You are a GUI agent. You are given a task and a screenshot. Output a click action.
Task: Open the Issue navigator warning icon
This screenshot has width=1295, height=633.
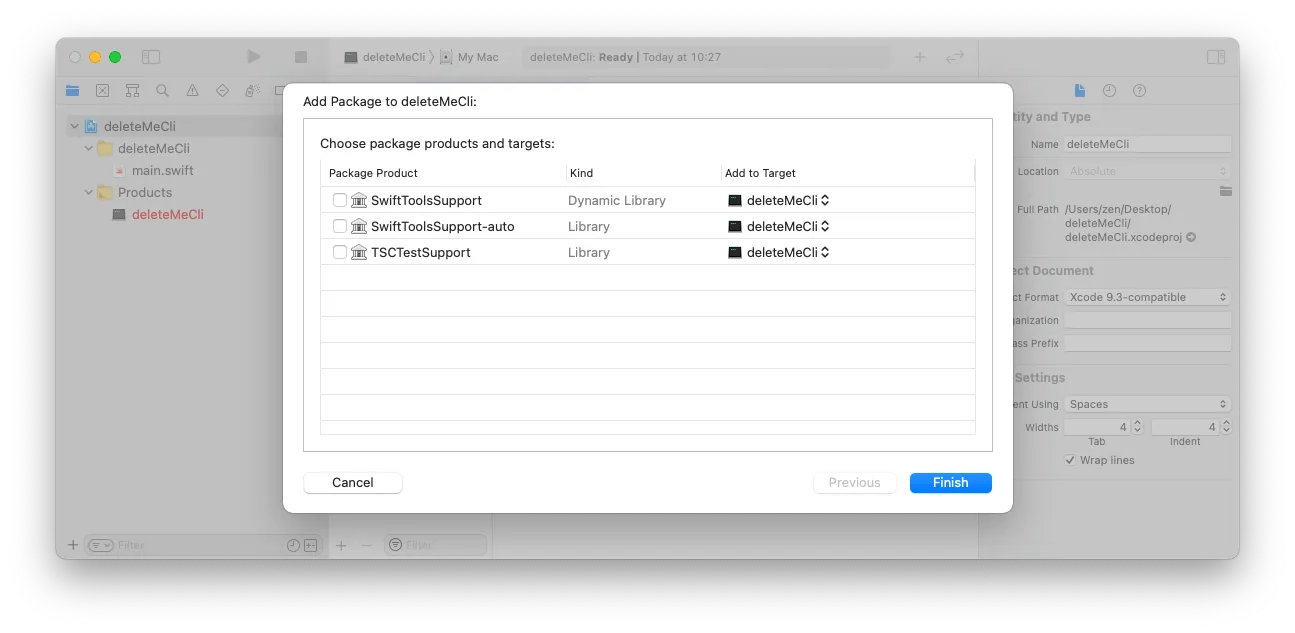[192, 91]
